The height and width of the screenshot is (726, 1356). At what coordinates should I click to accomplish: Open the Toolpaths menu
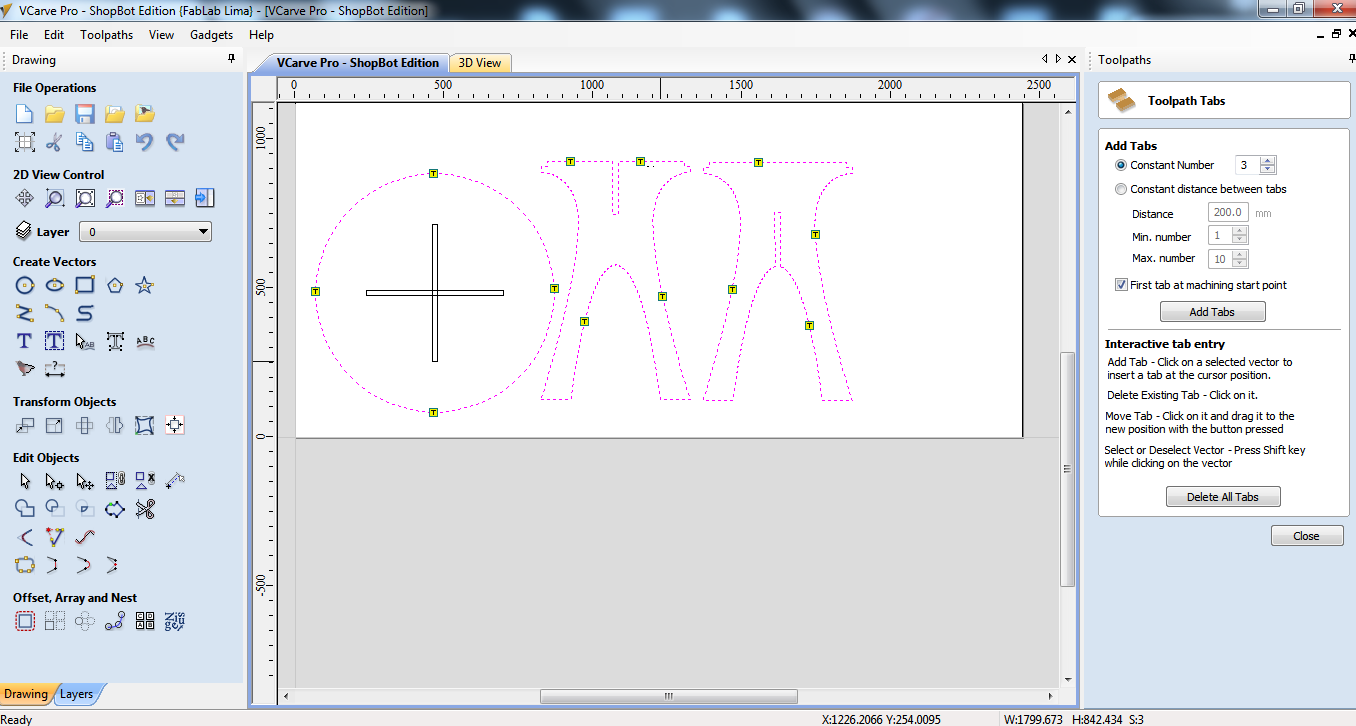[x=107, y=35]
